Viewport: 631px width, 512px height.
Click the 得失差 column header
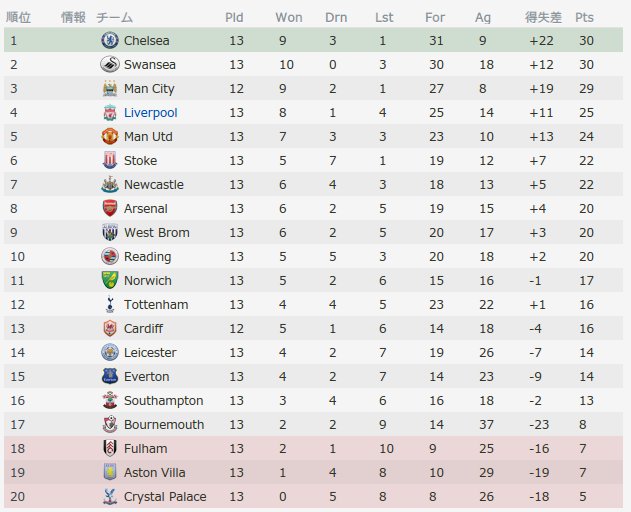point(543,18)
